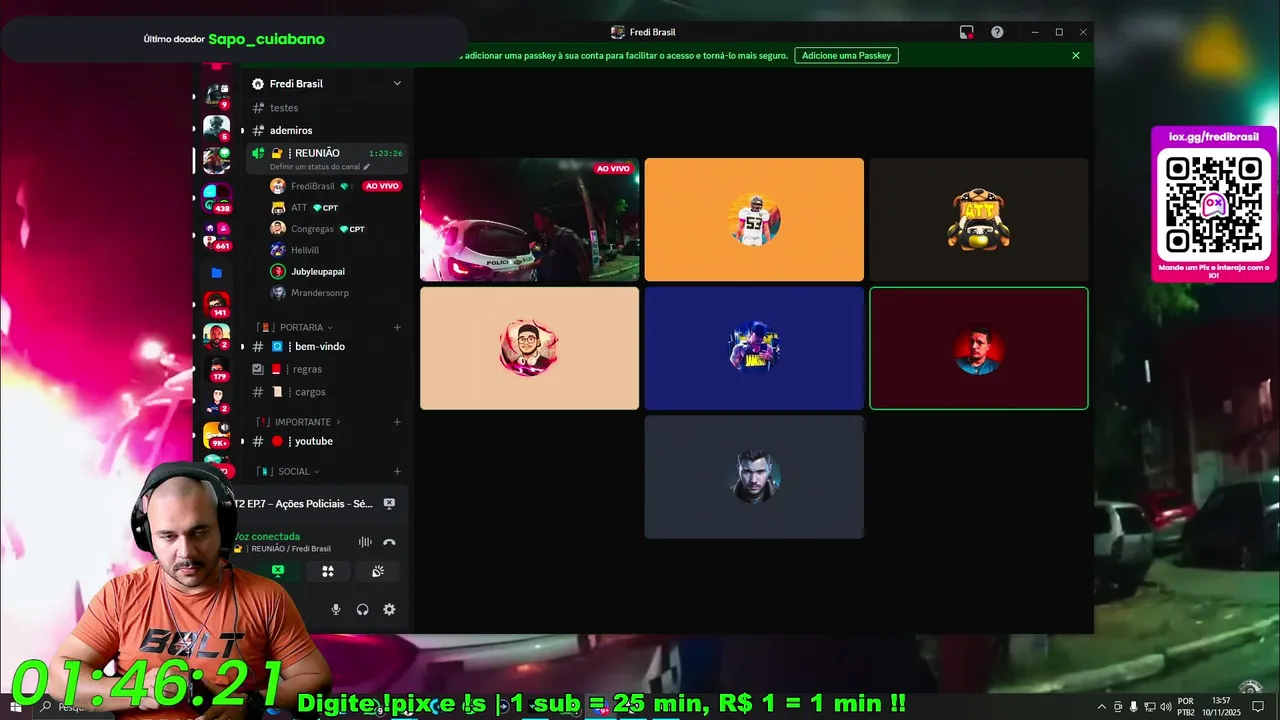Open Discord Inbox icon in title bar

[966, 32]
